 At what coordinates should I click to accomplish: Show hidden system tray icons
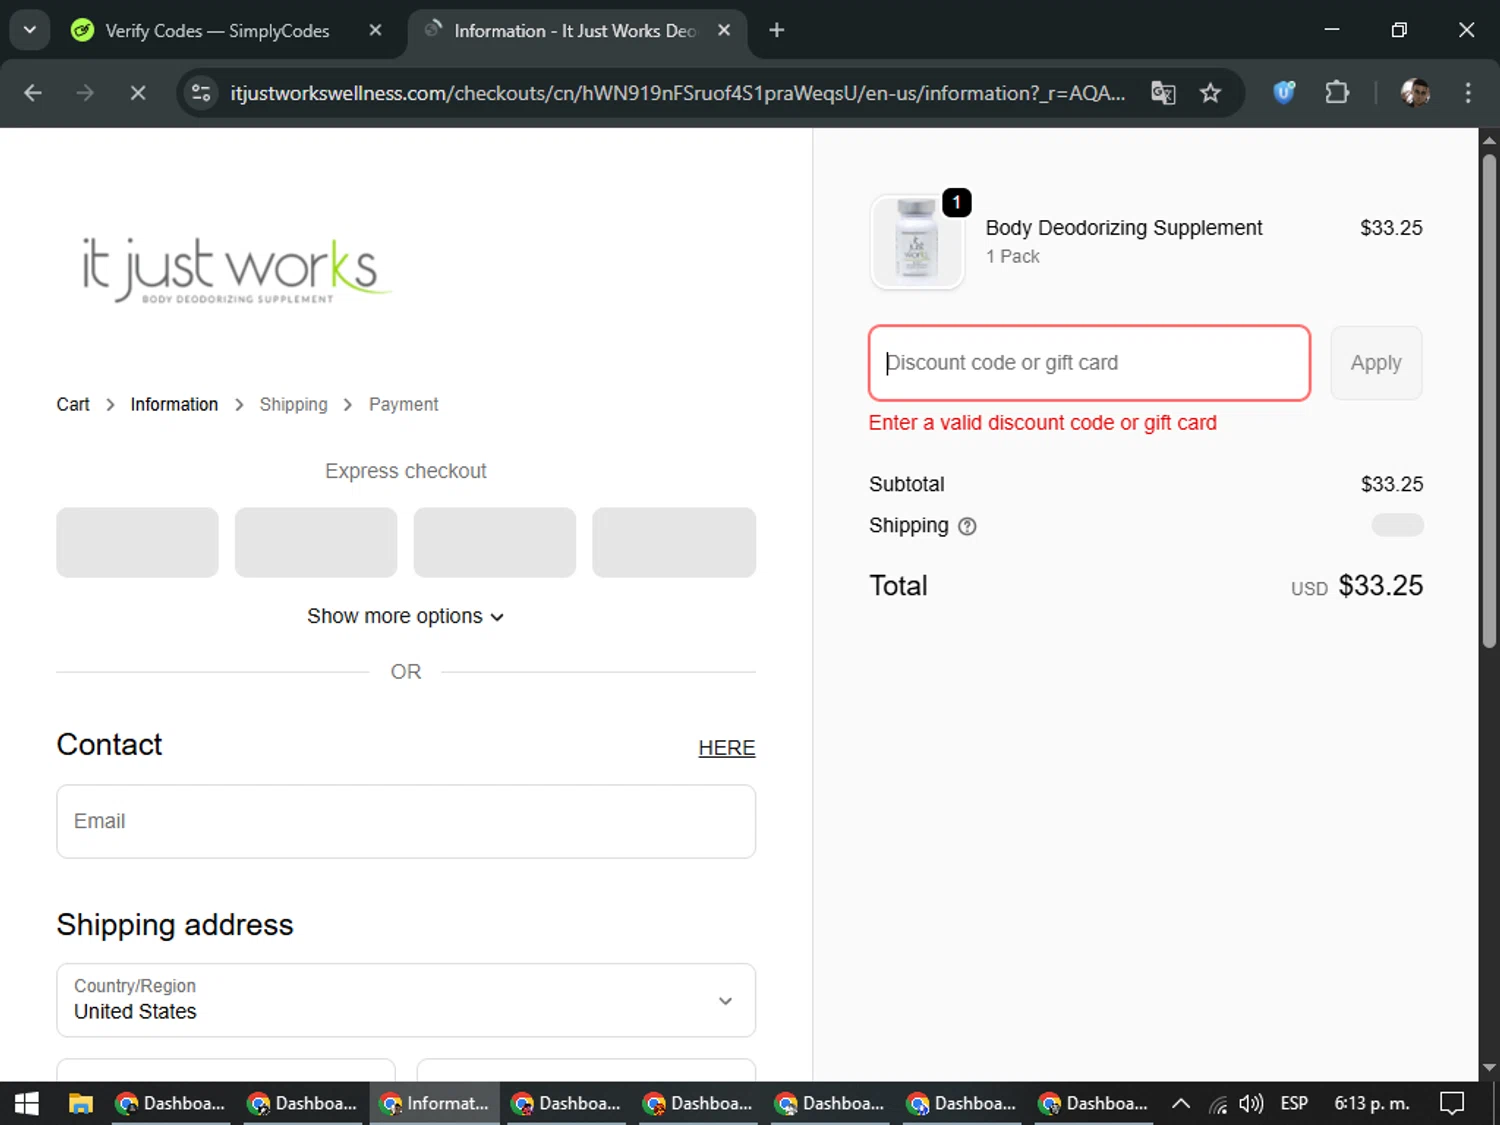pos(1181,1103)
